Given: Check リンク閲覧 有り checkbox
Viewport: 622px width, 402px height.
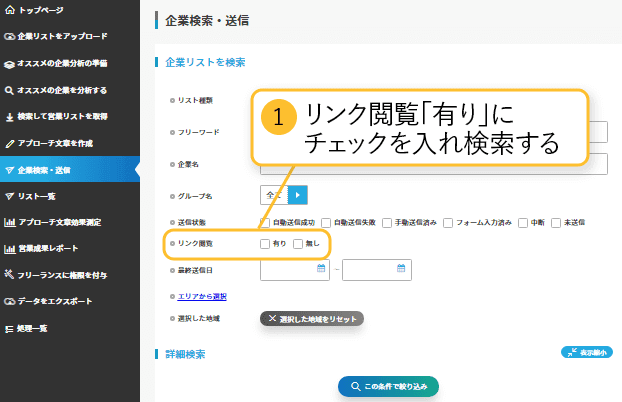Looking at the screenshot, I should [265, 244].
